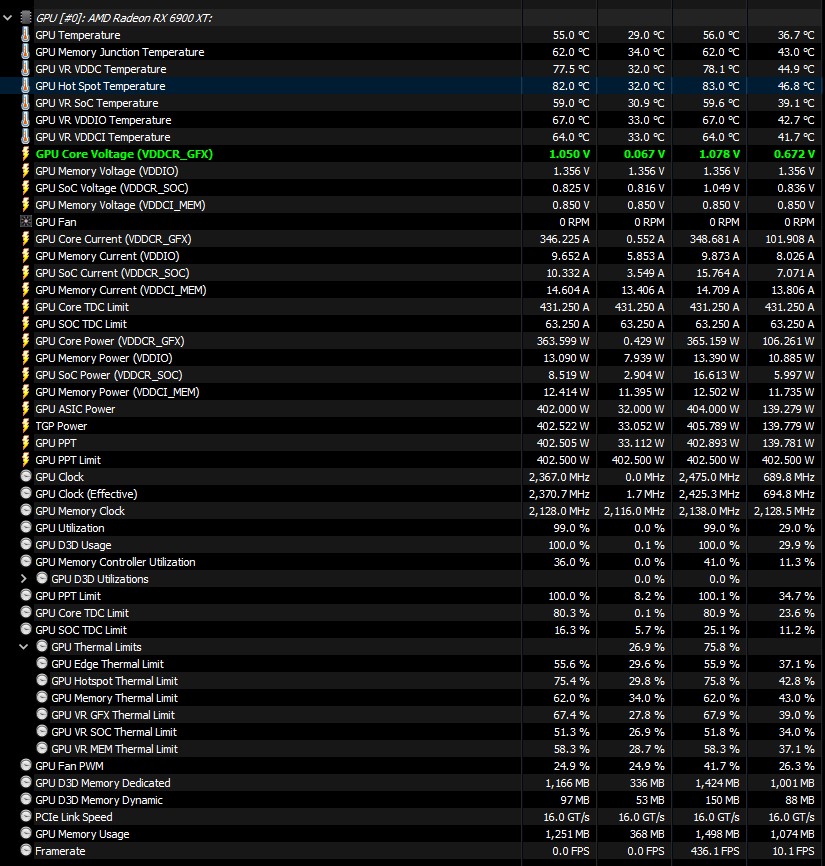The height and width of the screenshot is (866, 825).
Task: Collapse the GPU Thermal Limits node
Action: pyautogui.click(x=24, y=647)
